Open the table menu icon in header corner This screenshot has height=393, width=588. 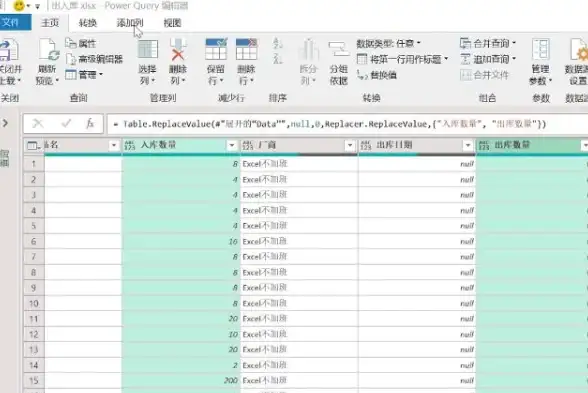(33, 146)
